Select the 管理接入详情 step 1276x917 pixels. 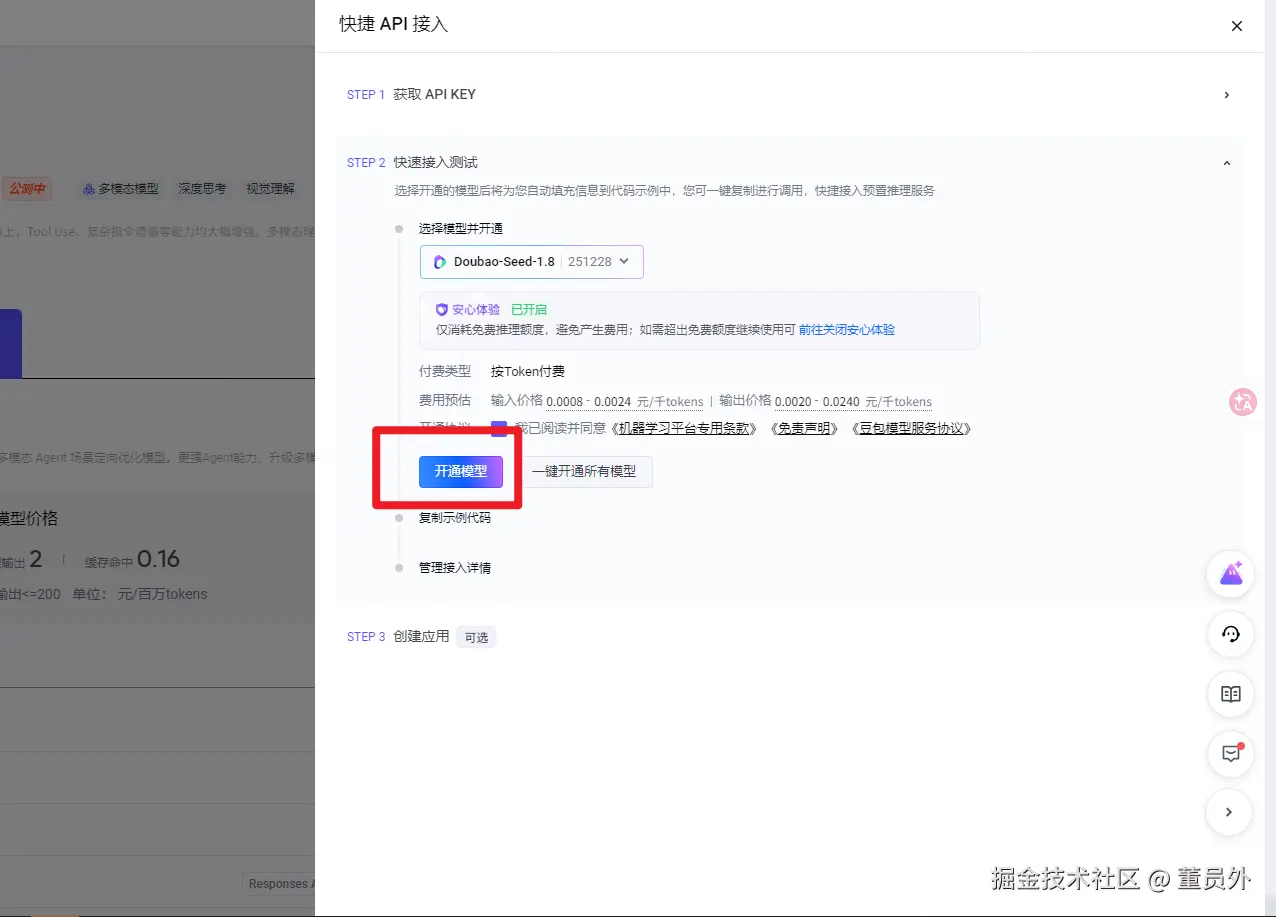tap(455, 568)
